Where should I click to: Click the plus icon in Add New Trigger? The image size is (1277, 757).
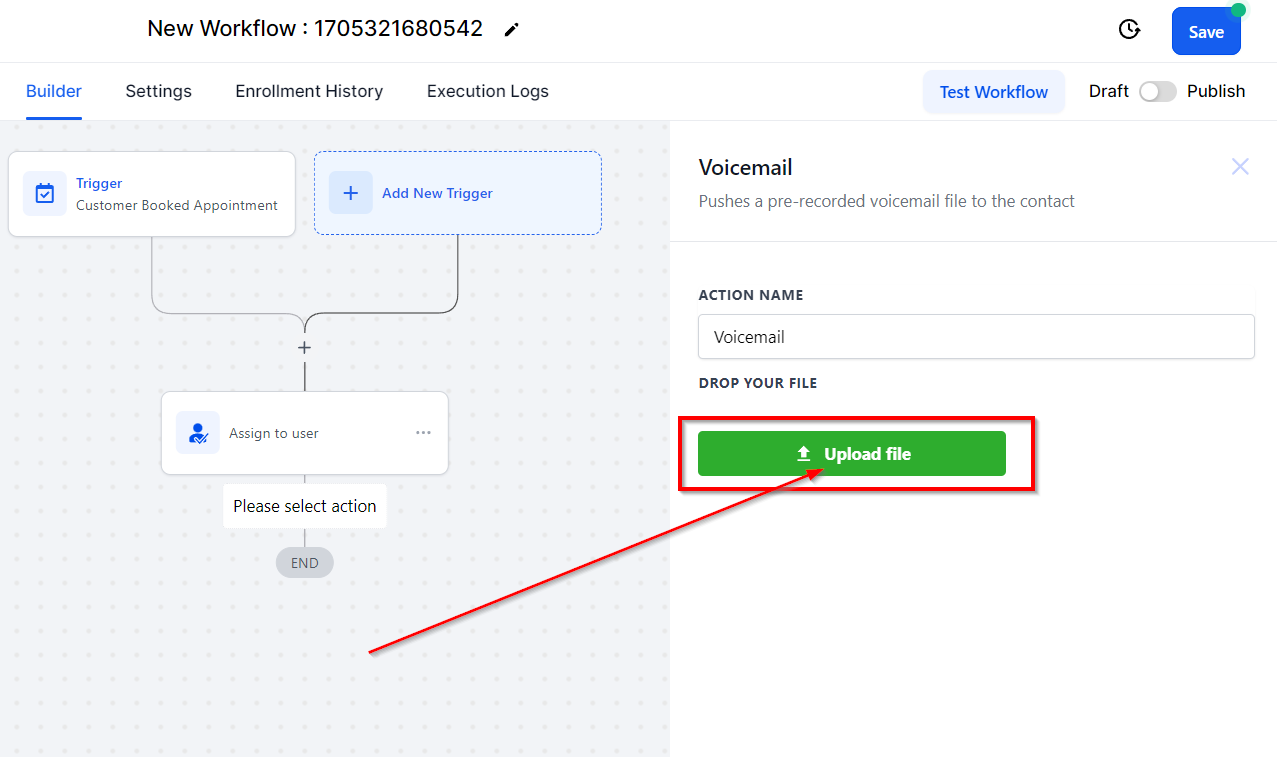(x=350, y=193)
